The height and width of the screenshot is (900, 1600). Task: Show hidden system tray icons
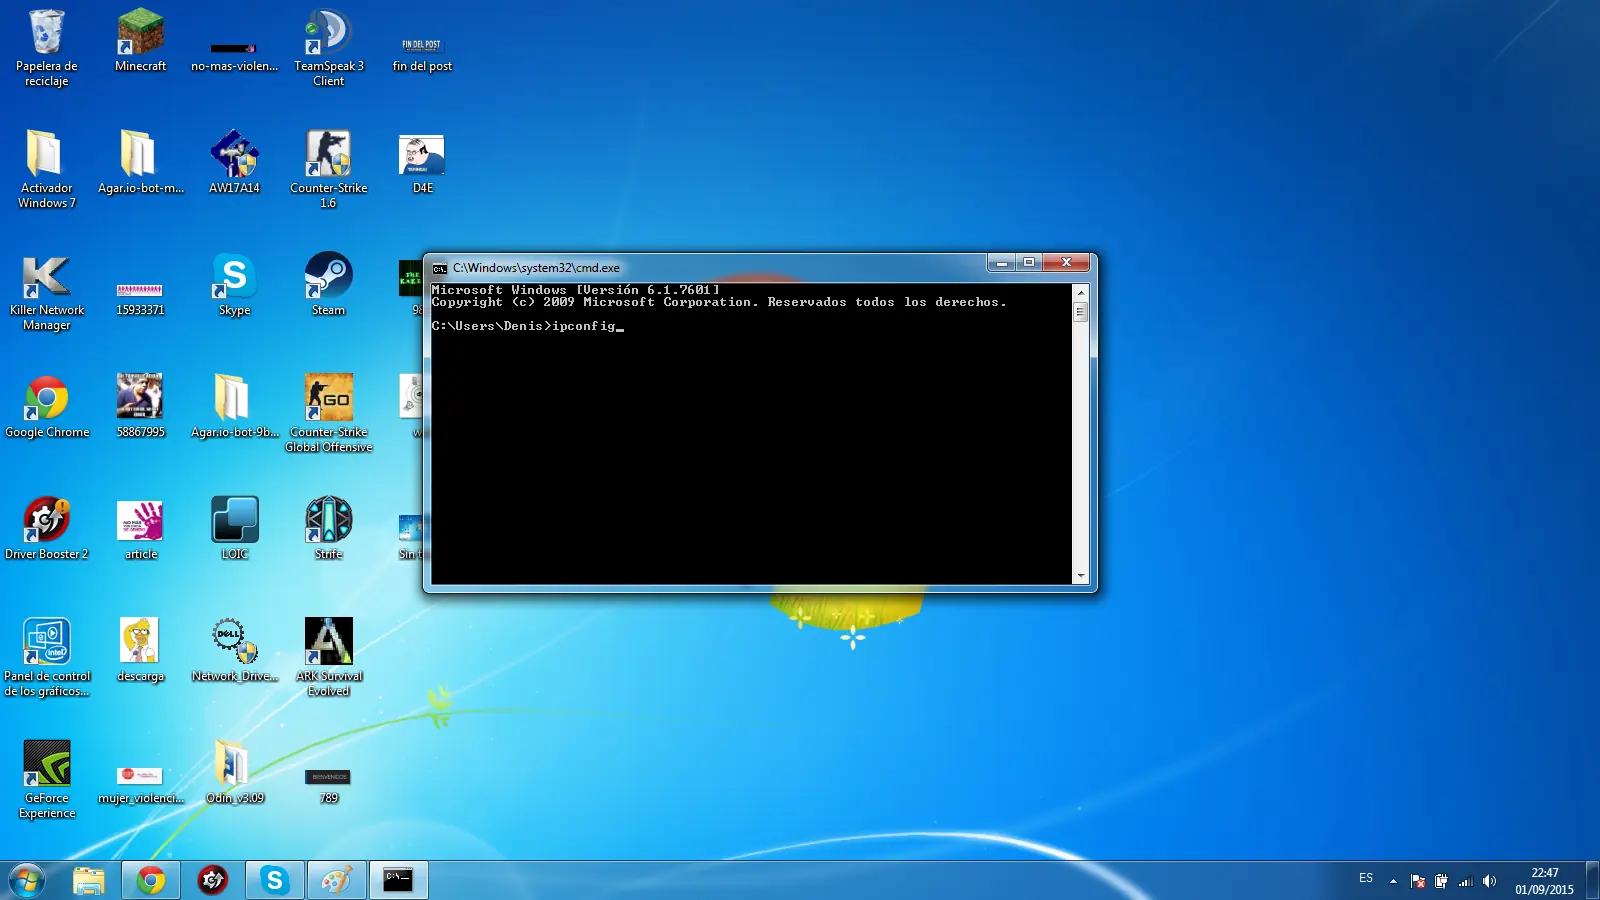coord(1393,881)
